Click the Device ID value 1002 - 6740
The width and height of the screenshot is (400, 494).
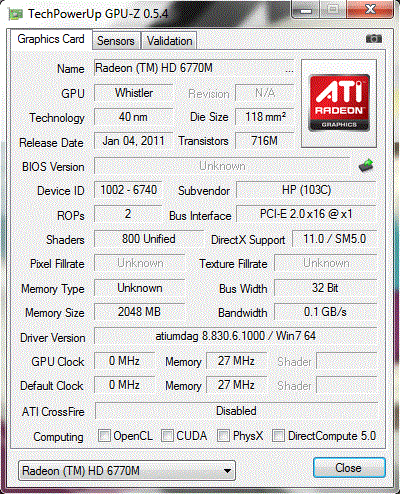(128, 190)
